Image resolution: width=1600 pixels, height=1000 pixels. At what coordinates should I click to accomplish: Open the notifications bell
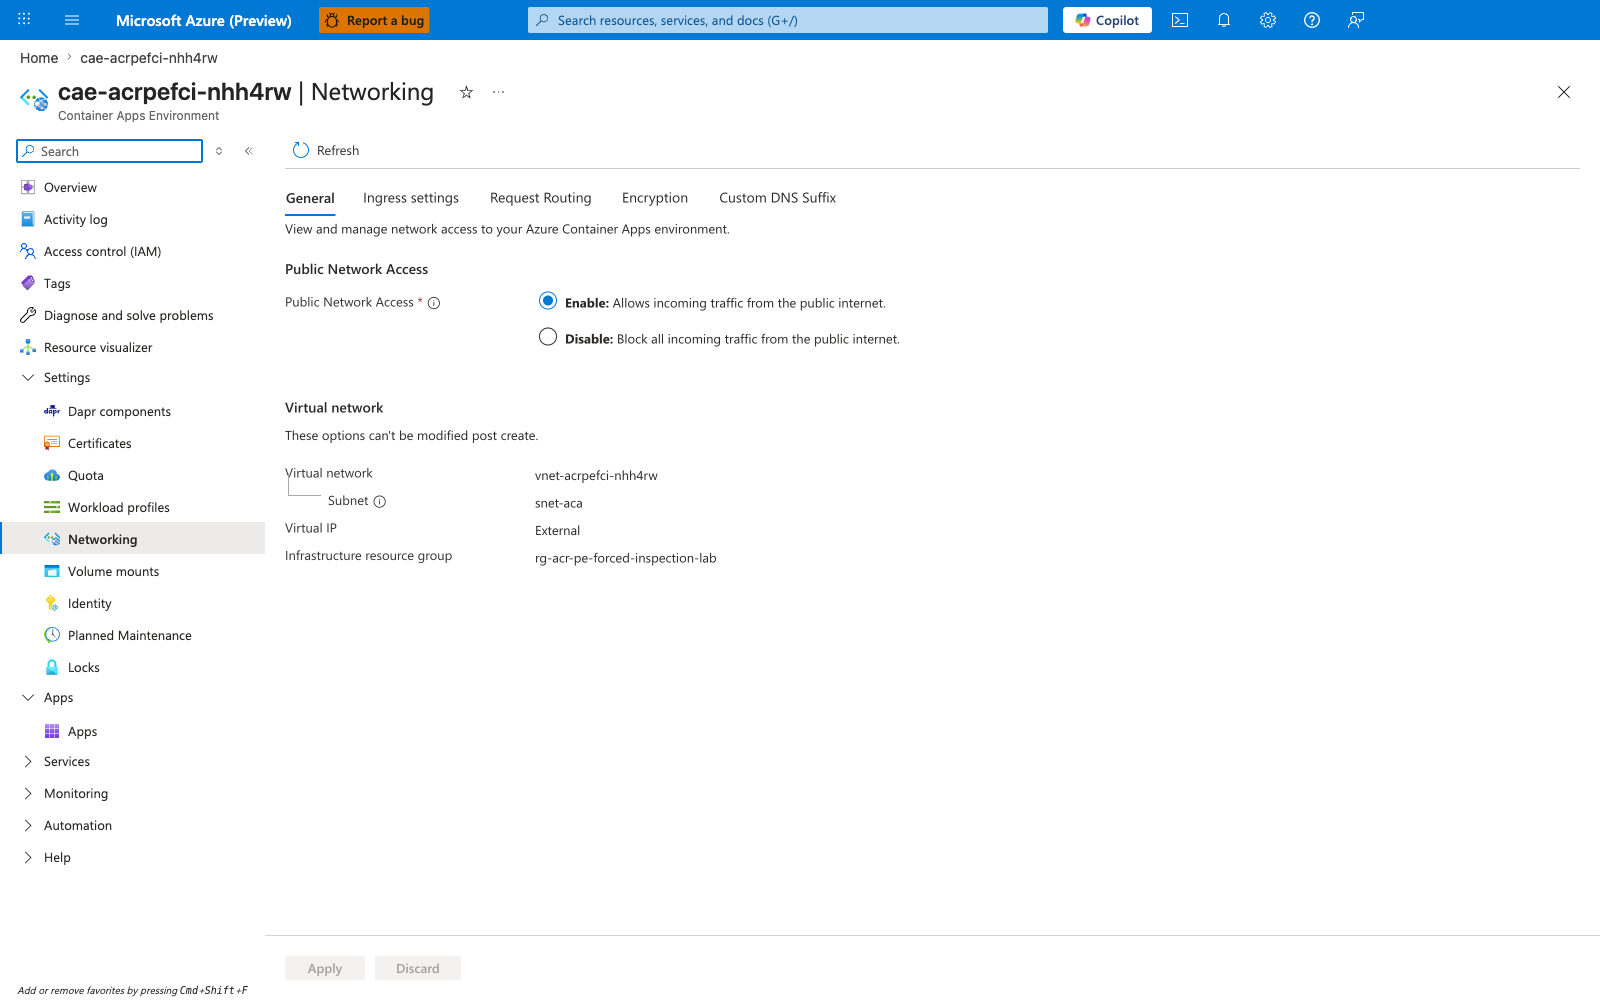1224,20
